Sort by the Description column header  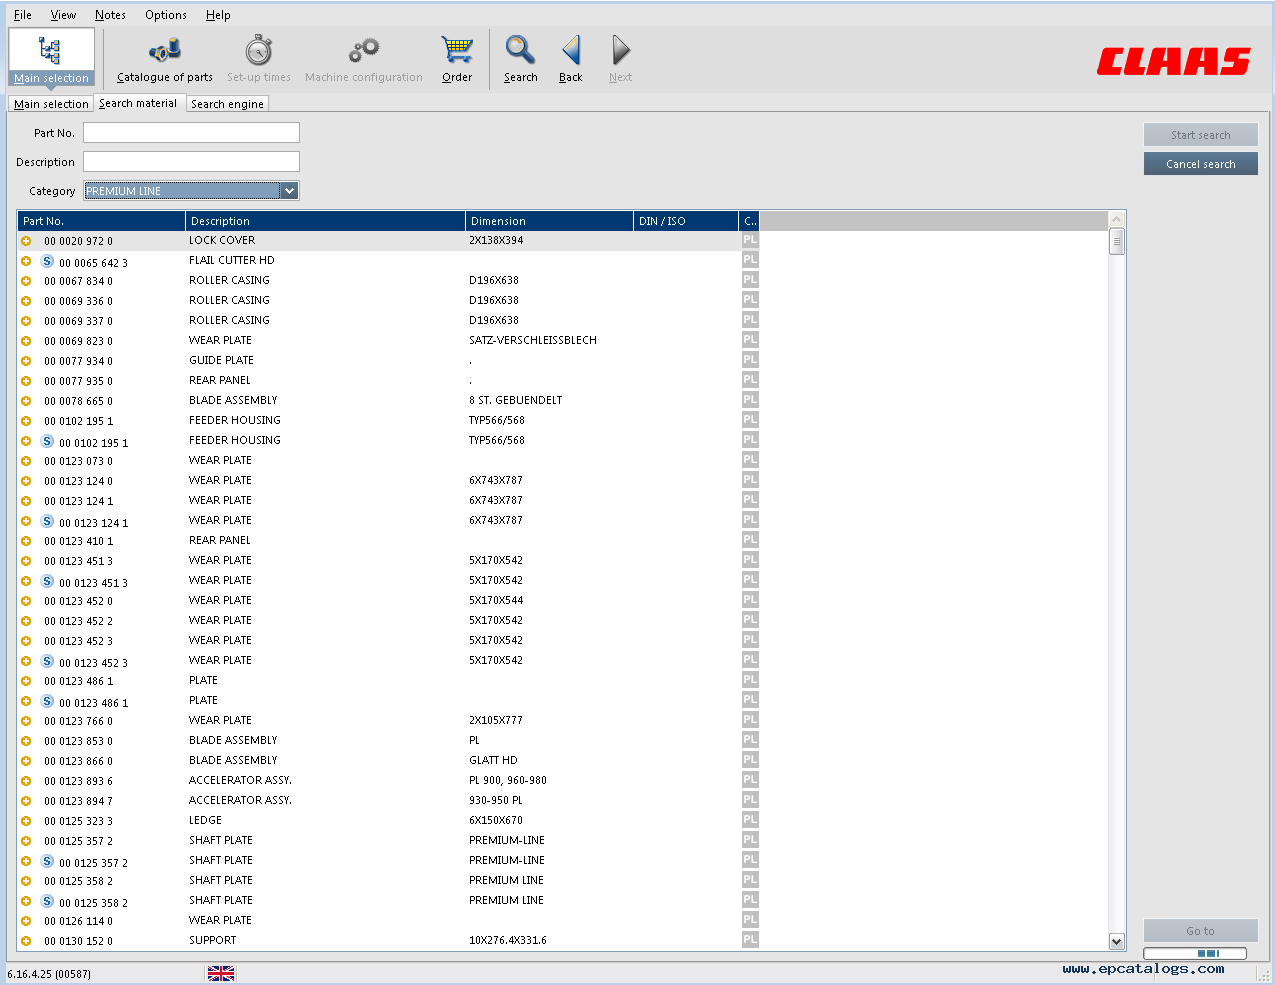click(326, 221)
